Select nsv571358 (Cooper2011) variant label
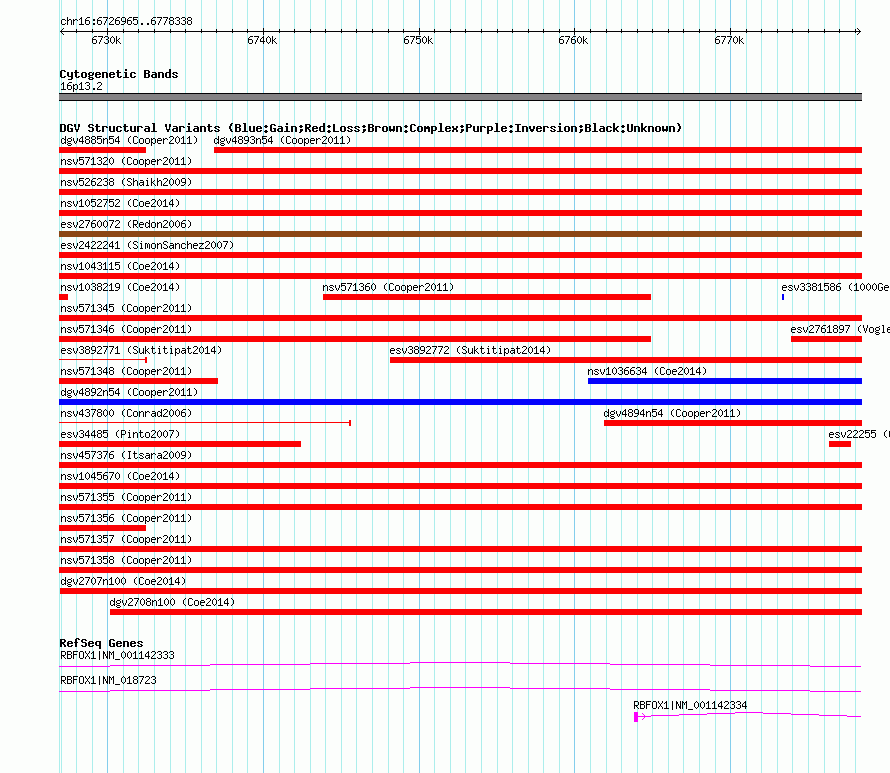Image resolution: width=890 pixels, height=773 pixels. (x=126, y=560)
